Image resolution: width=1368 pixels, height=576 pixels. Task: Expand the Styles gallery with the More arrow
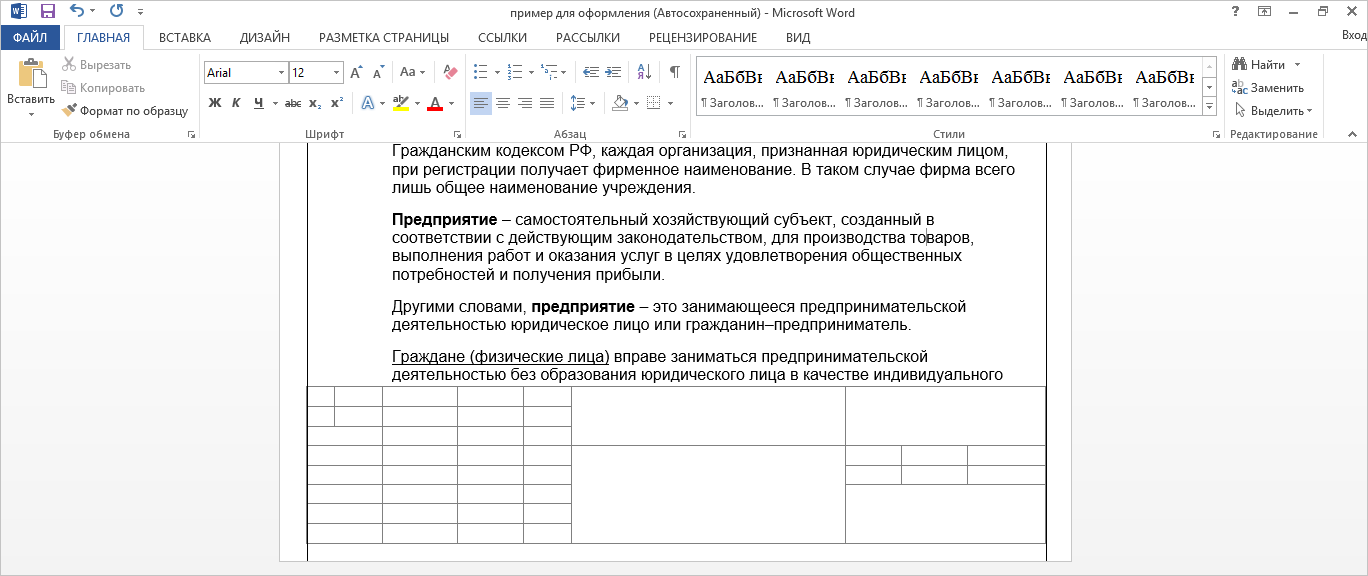(x=1209, y=105)
